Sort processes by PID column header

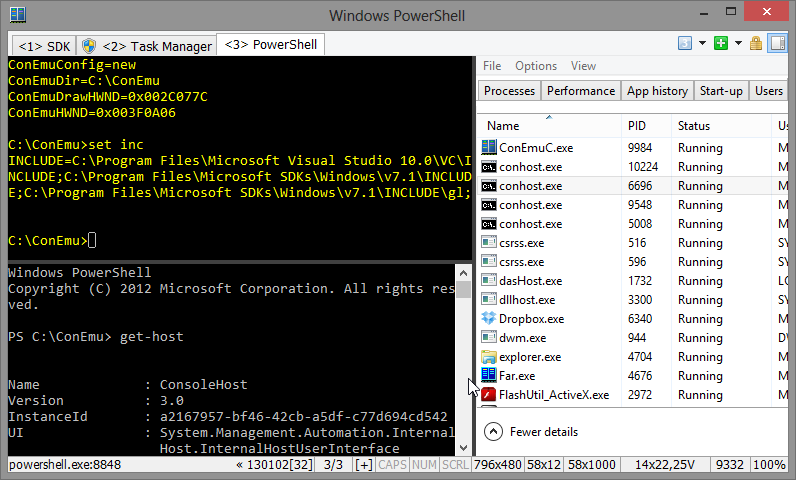click(637, 126)
